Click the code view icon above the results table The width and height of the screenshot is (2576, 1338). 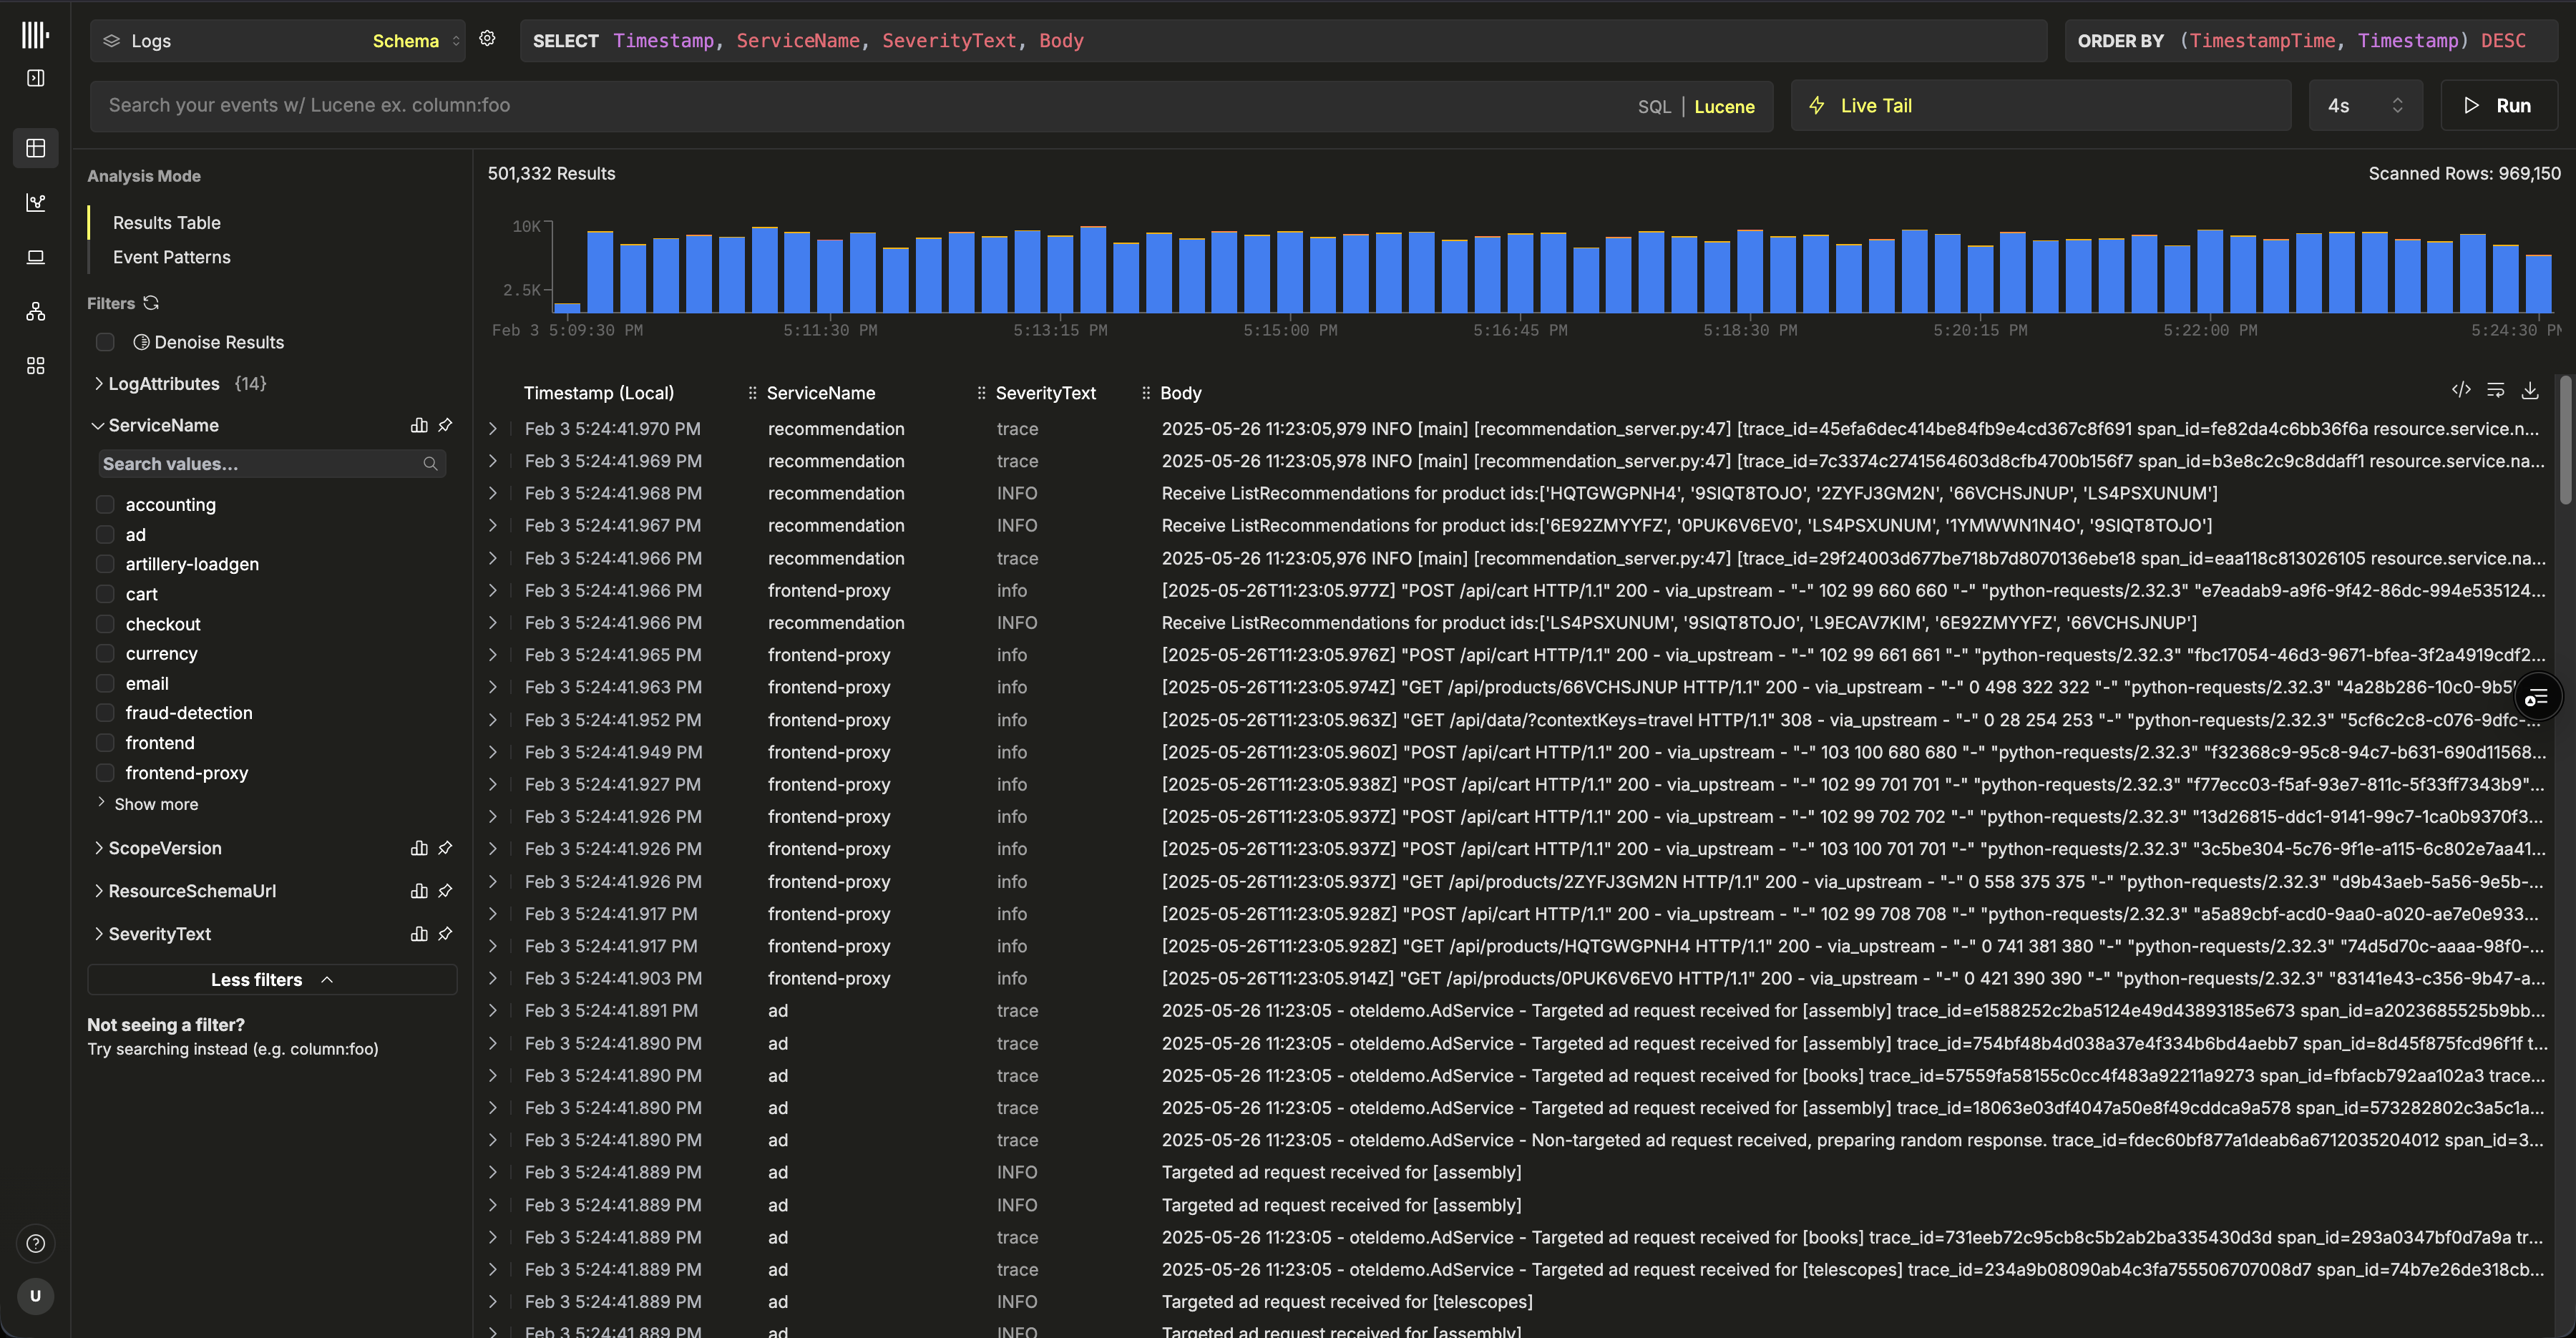2462,390
